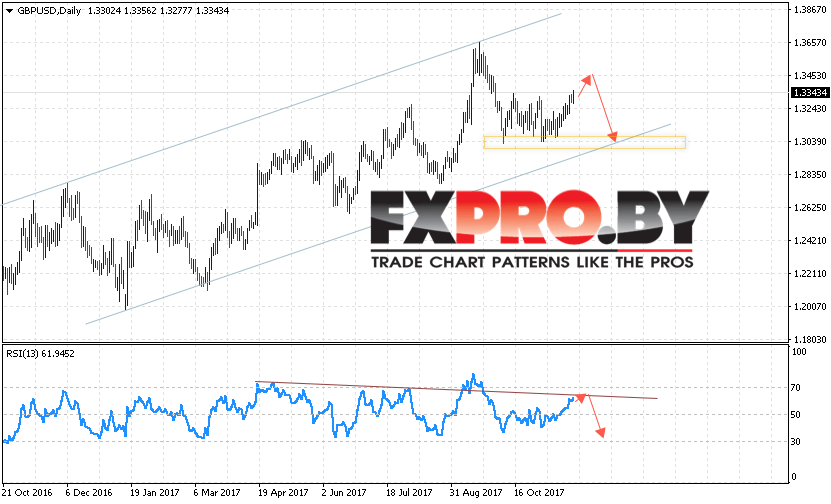Select the high value 1.33562 in header
The height and width of the screenshot is (504, 831).
coord(140,11)
